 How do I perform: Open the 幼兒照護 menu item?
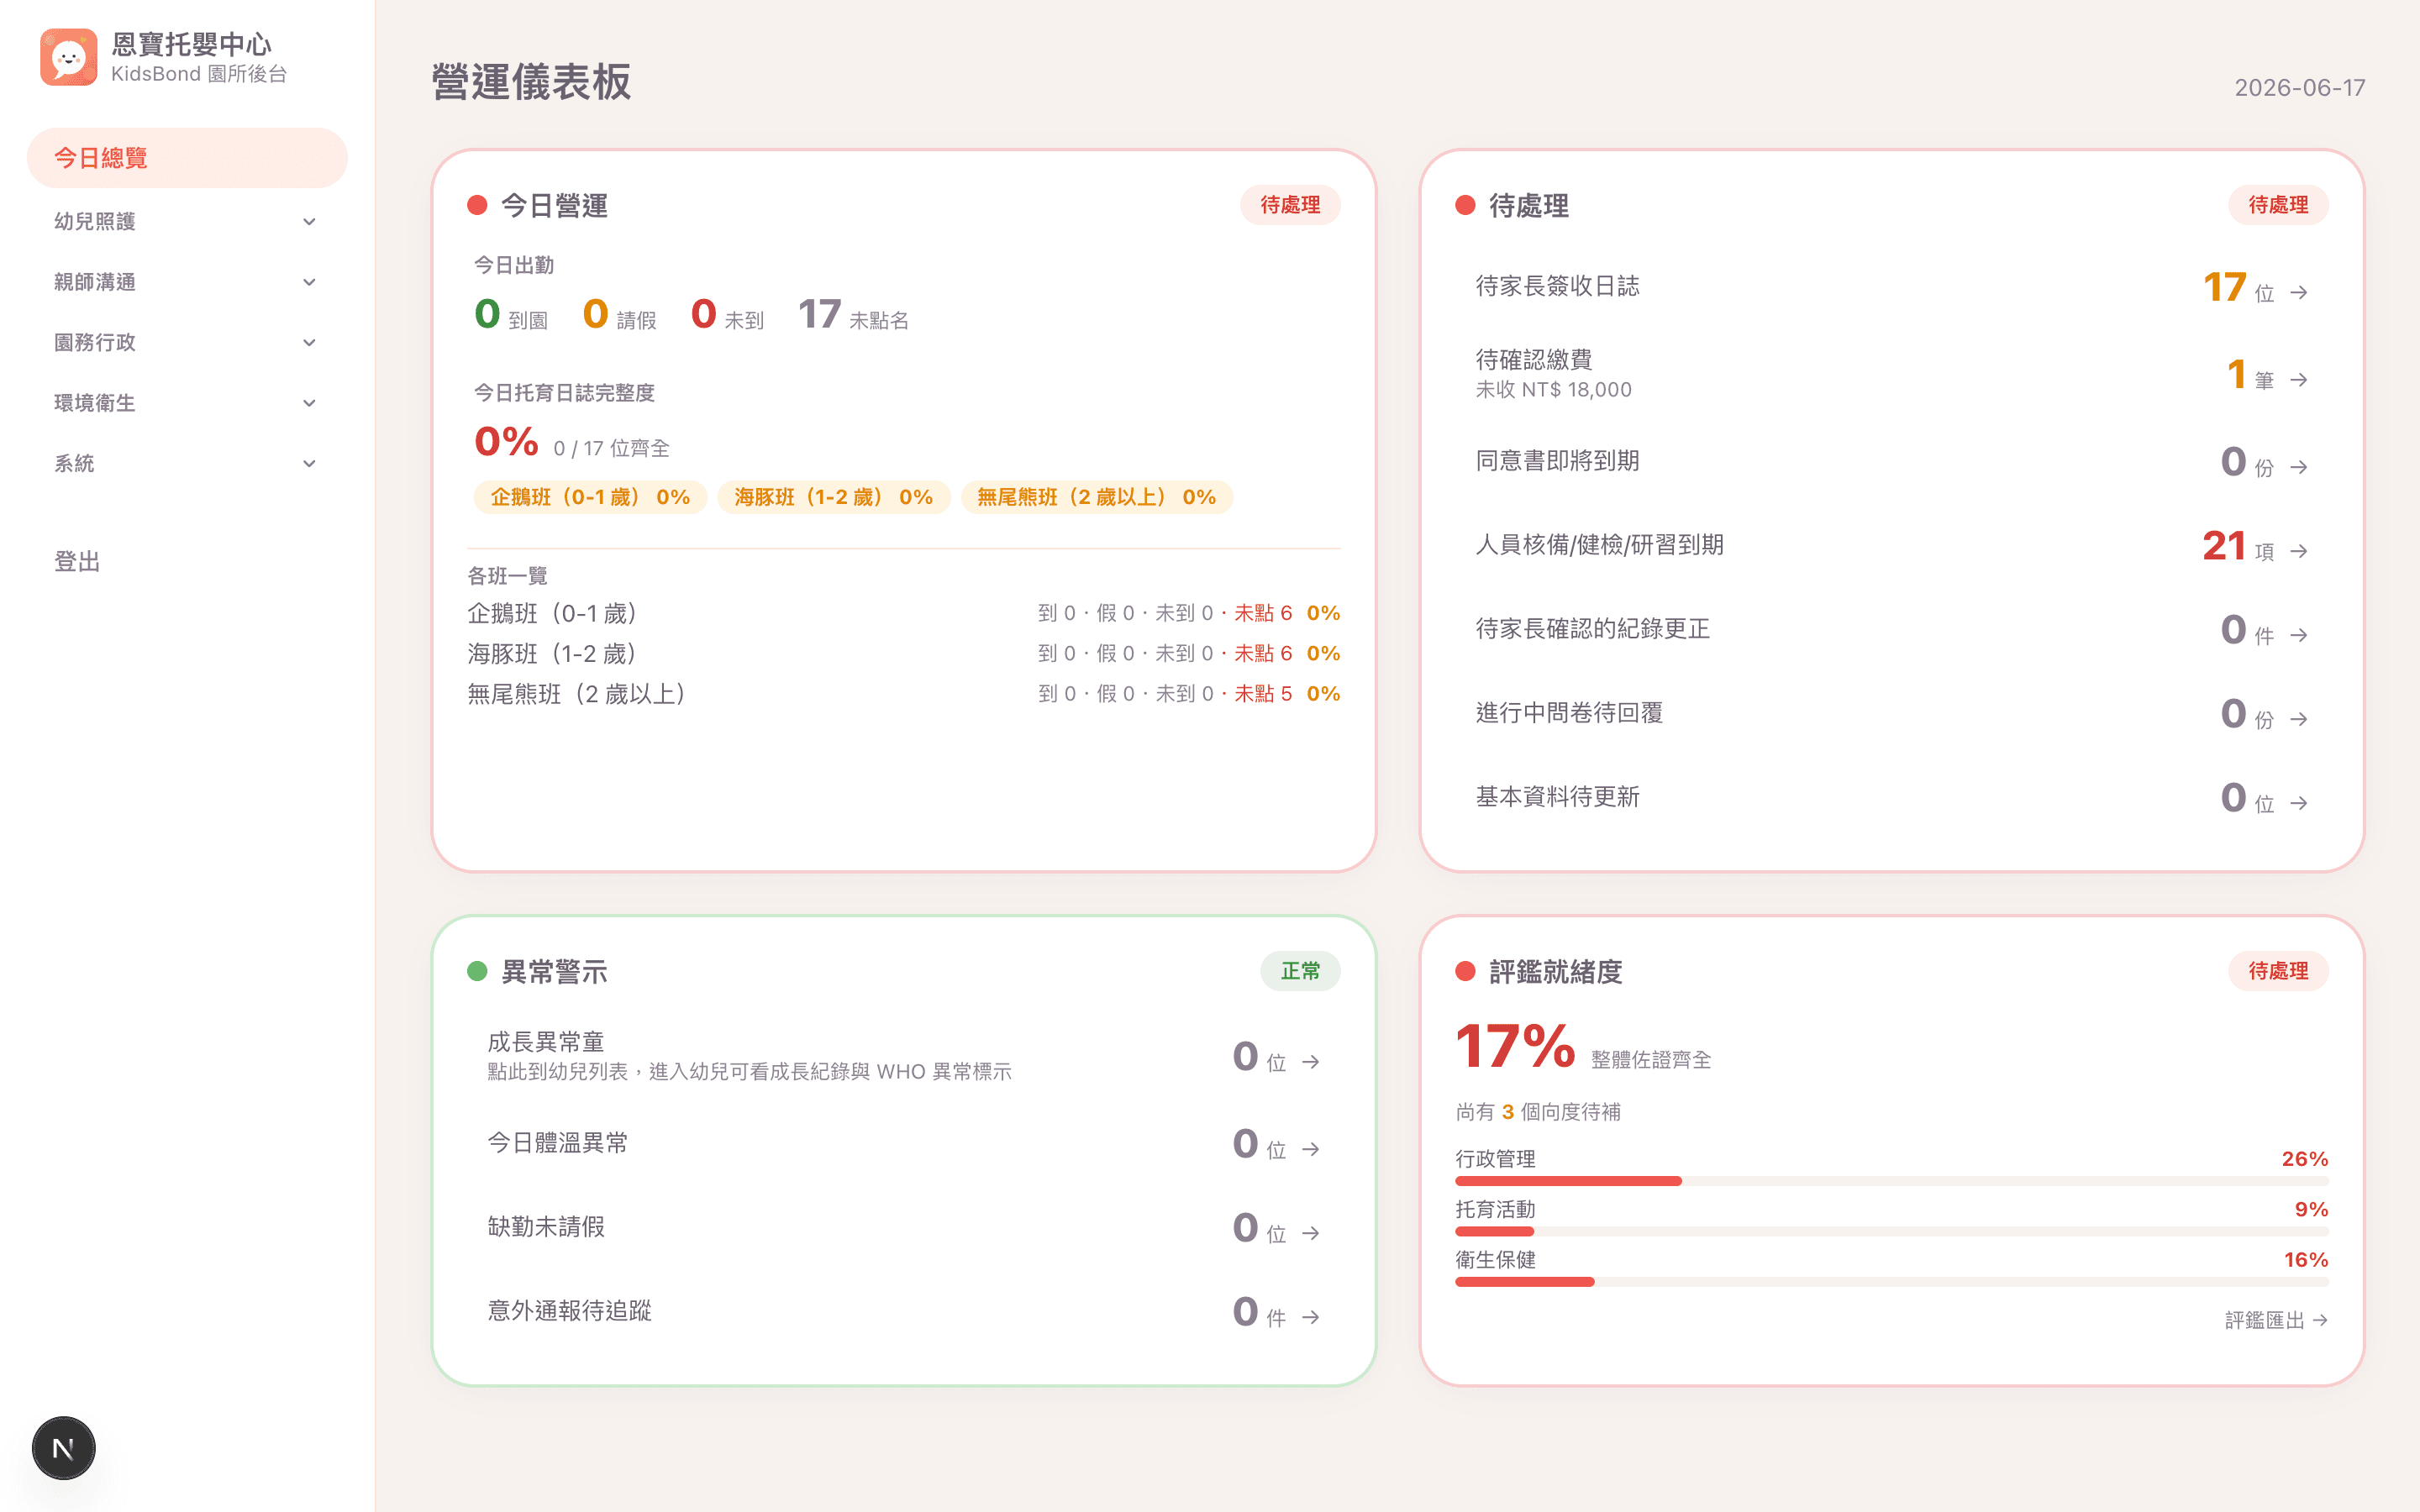point(187,222)
